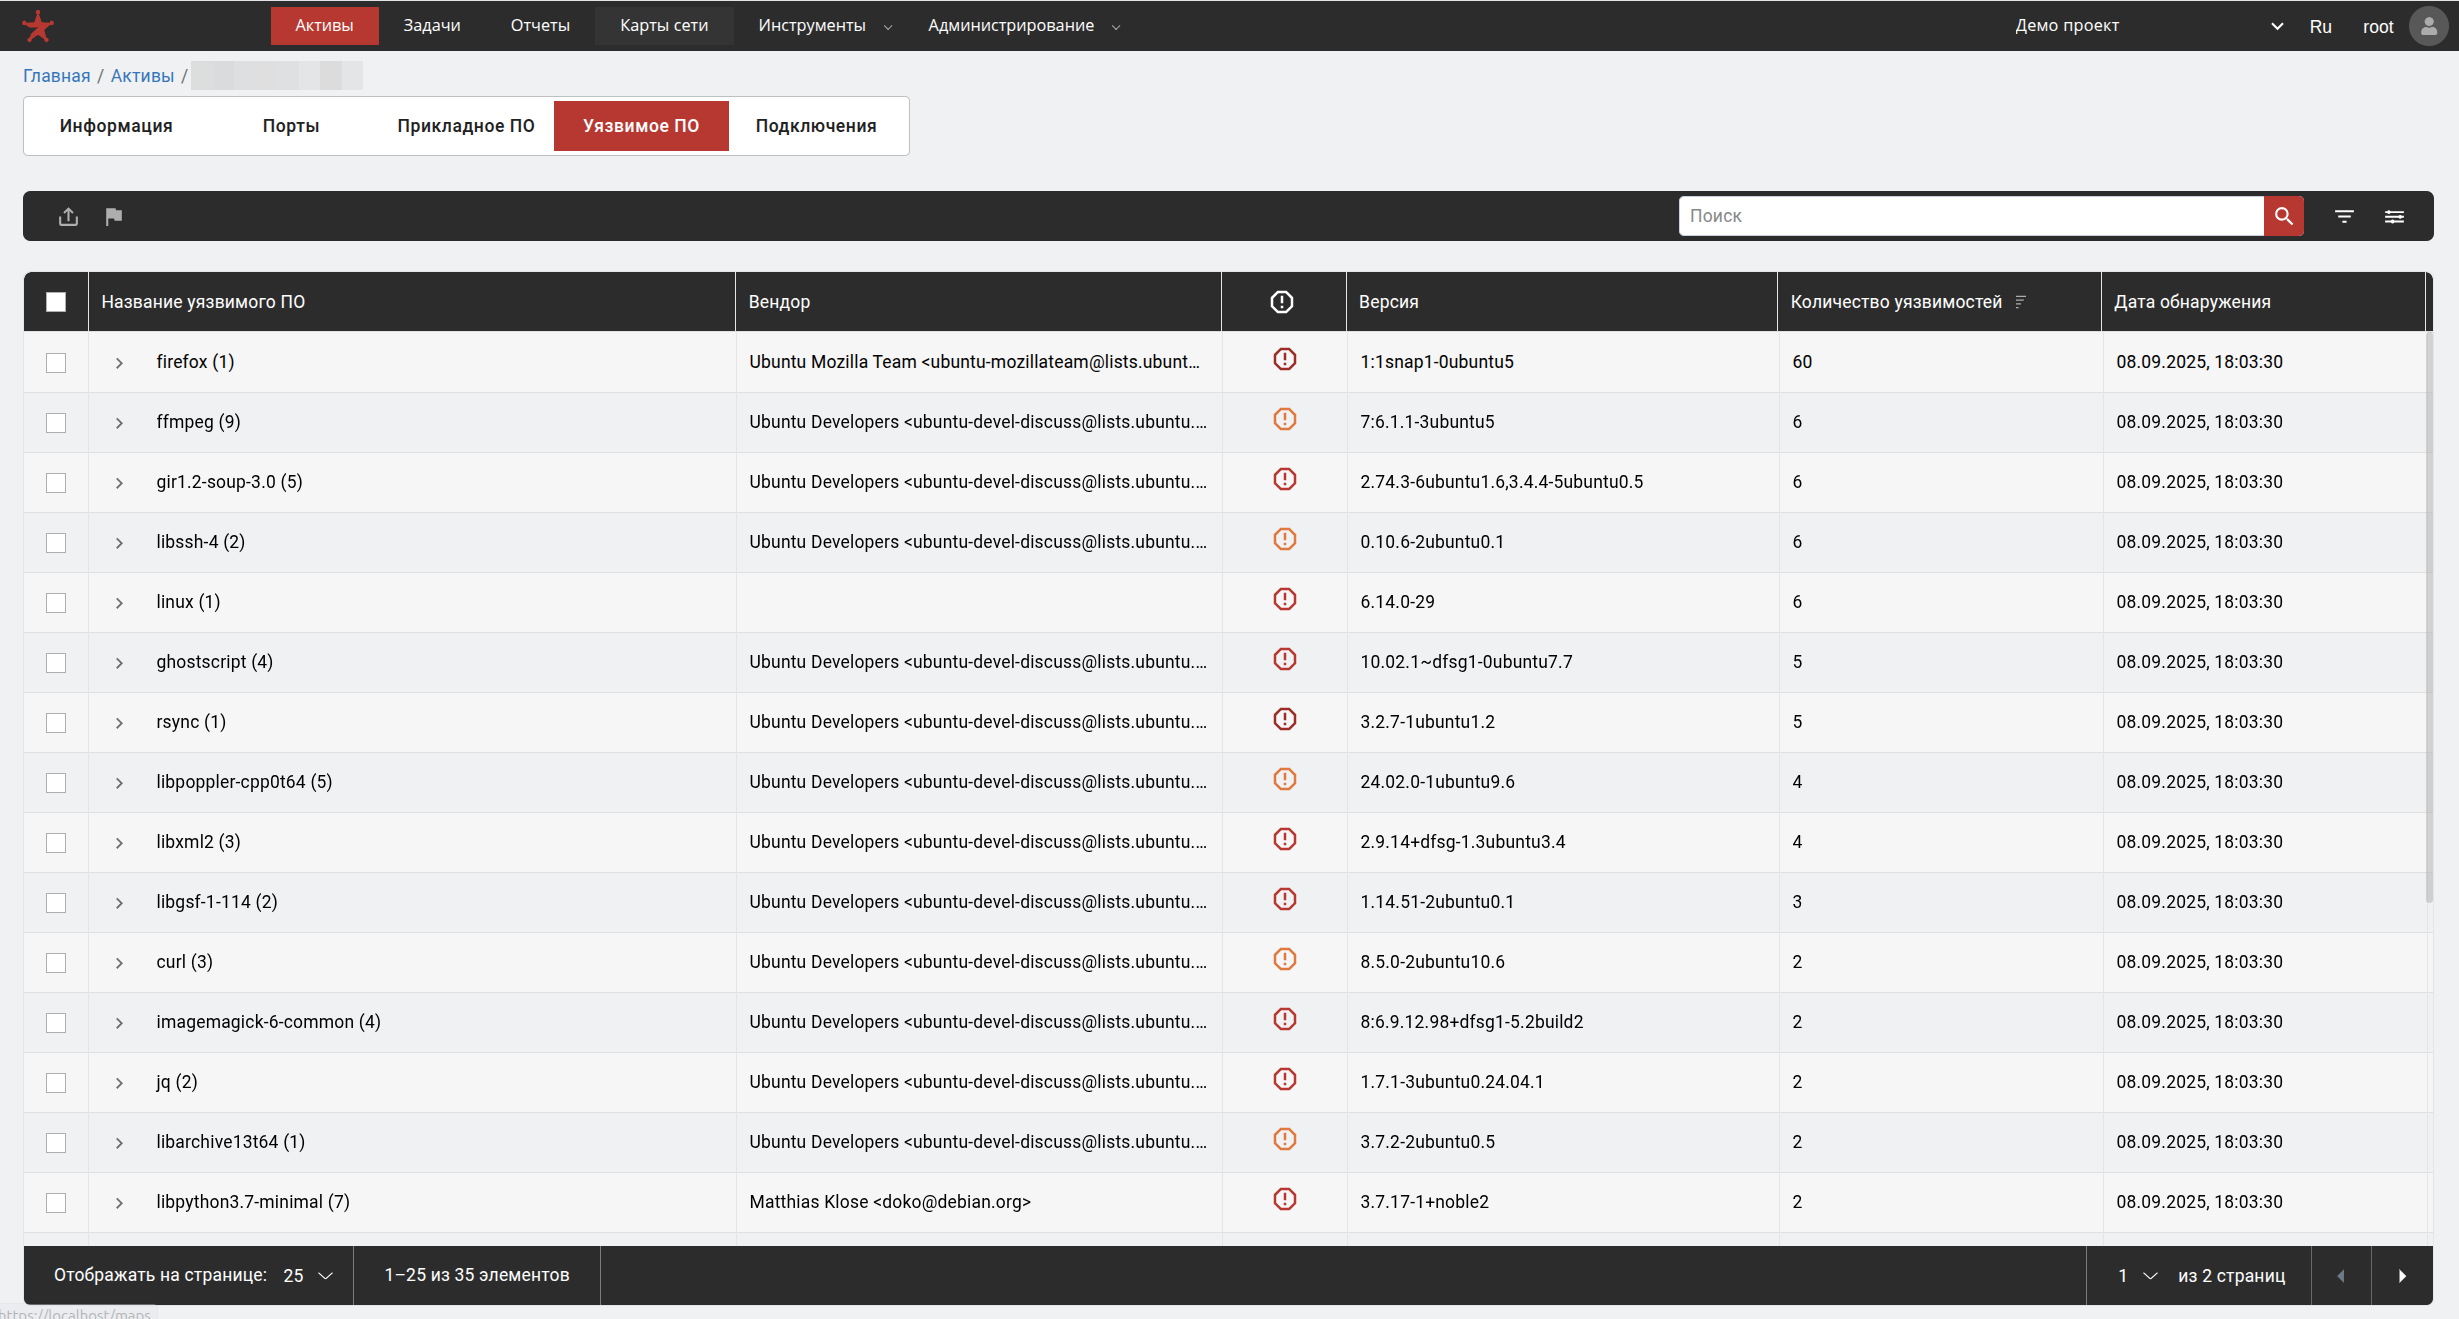Switch to the Порты tab
Screen dimensions: 2459x1319
click(x=291, y=126)
